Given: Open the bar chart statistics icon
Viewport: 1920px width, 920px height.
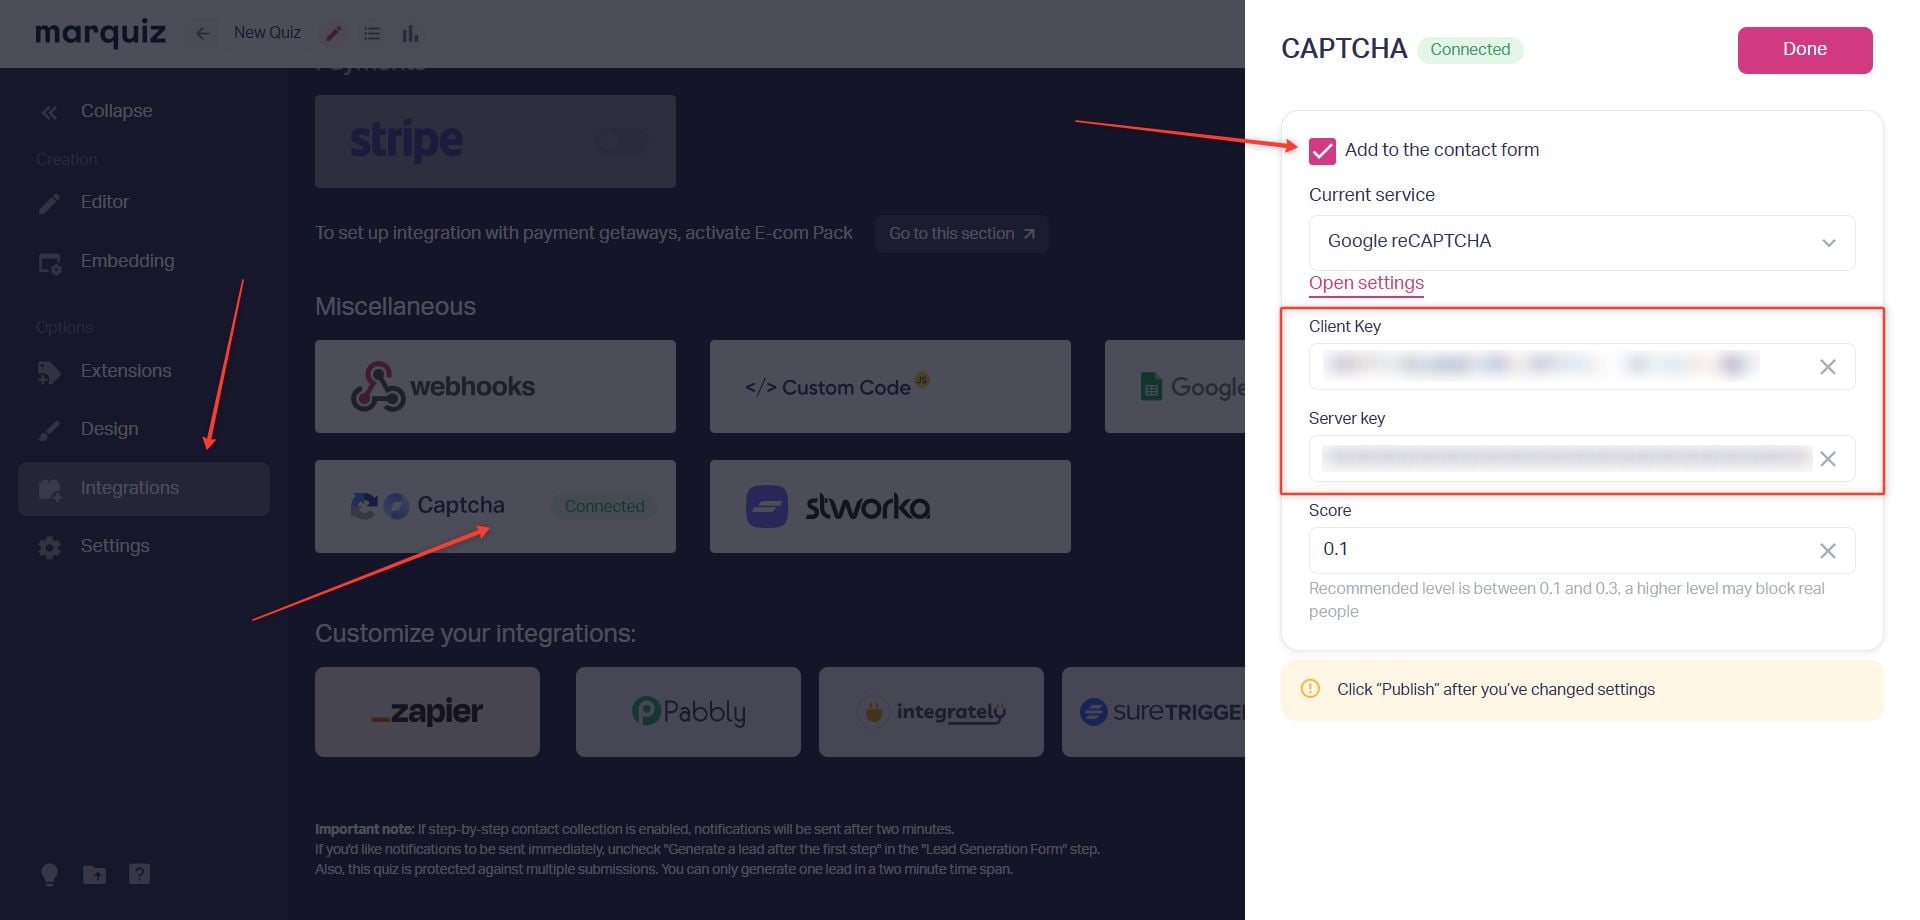Looking at the screenshot, I should pos(410,33).
